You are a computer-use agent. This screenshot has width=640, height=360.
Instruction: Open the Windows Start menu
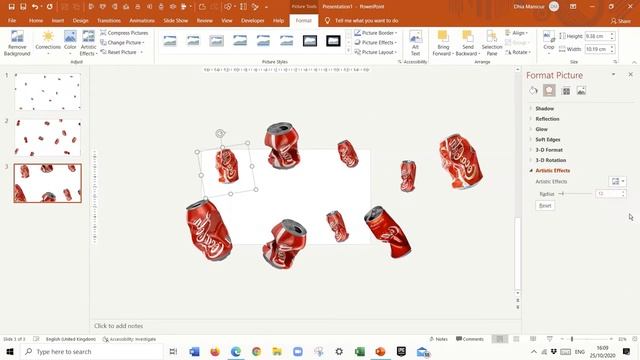coord(10,351)
